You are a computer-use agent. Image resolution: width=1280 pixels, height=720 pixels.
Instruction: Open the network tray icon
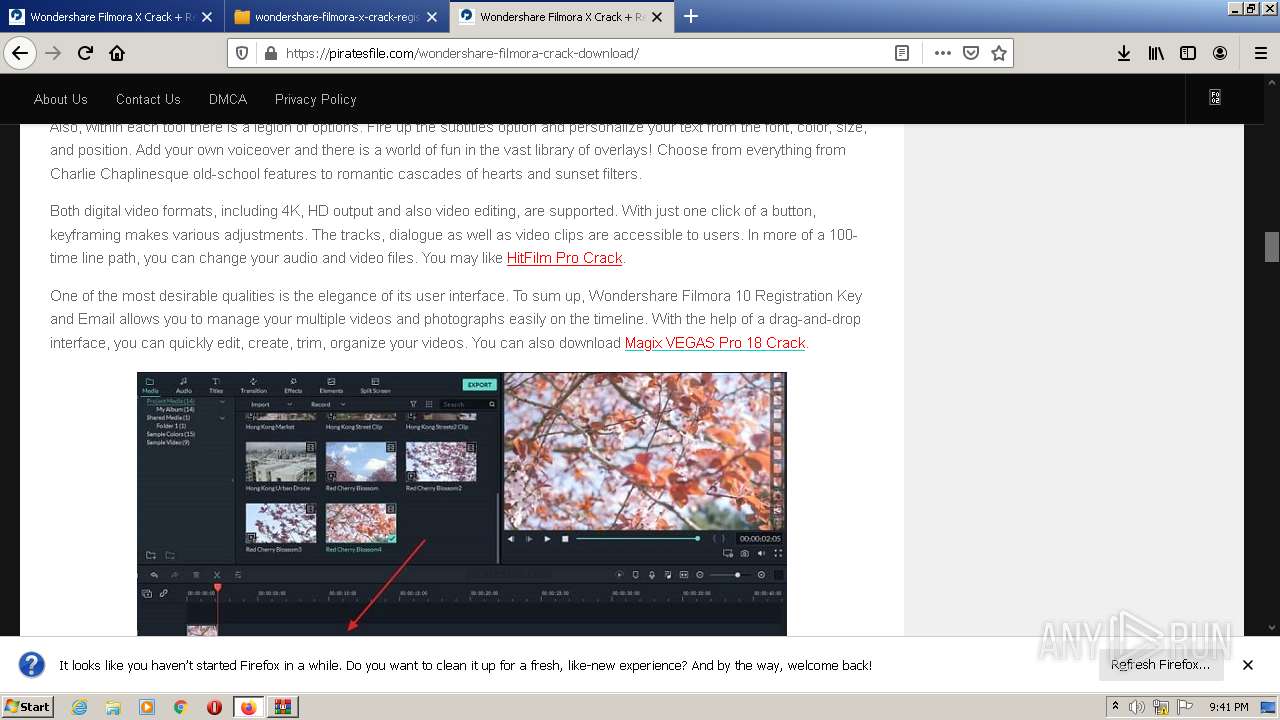click(1161, 707)
